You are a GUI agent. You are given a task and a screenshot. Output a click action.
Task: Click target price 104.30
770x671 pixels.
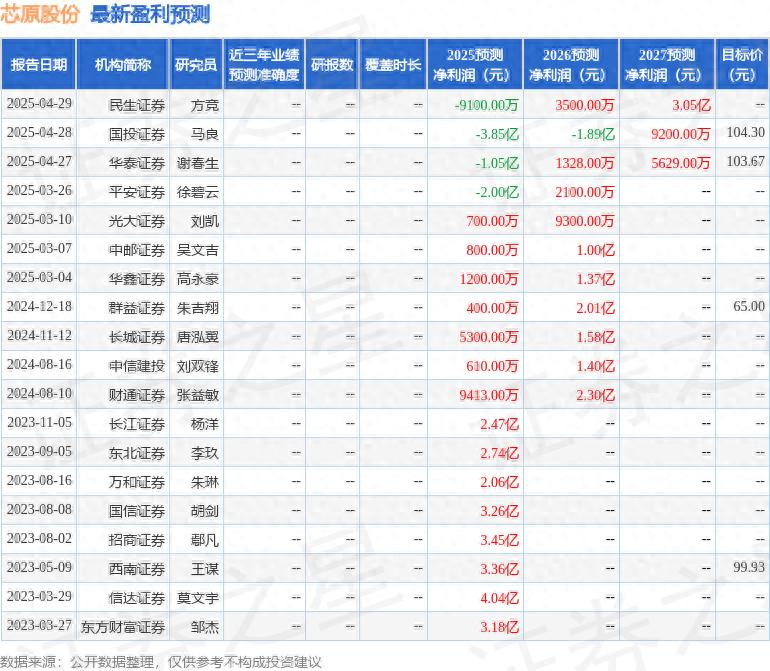(745, 133)
